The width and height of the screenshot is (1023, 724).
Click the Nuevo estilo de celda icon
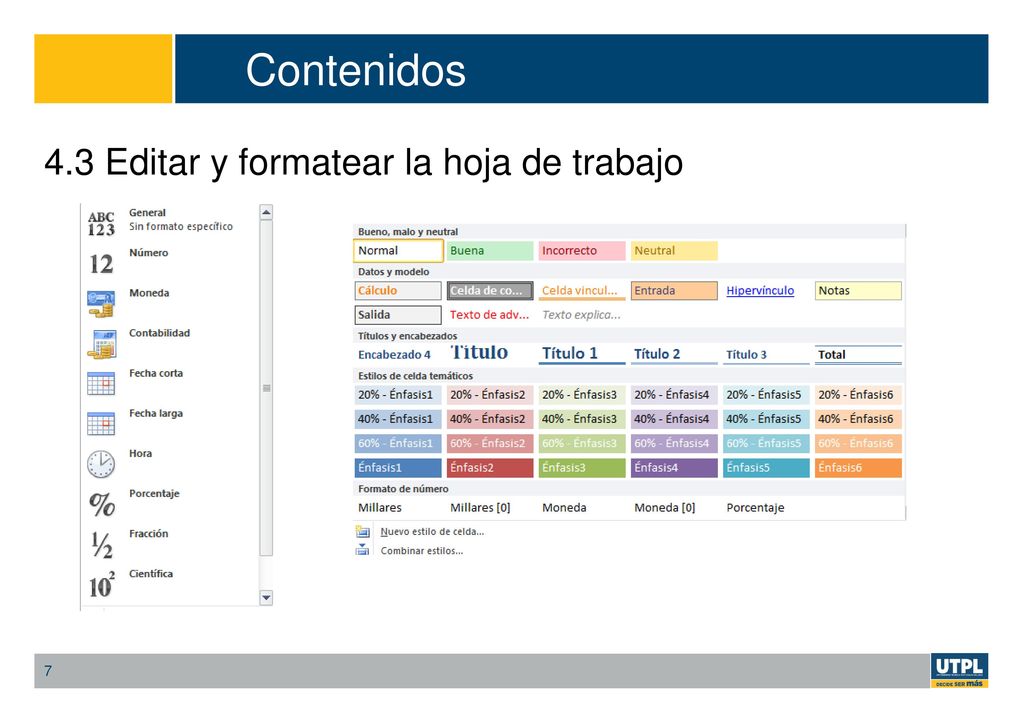click(x=363, y=532)
